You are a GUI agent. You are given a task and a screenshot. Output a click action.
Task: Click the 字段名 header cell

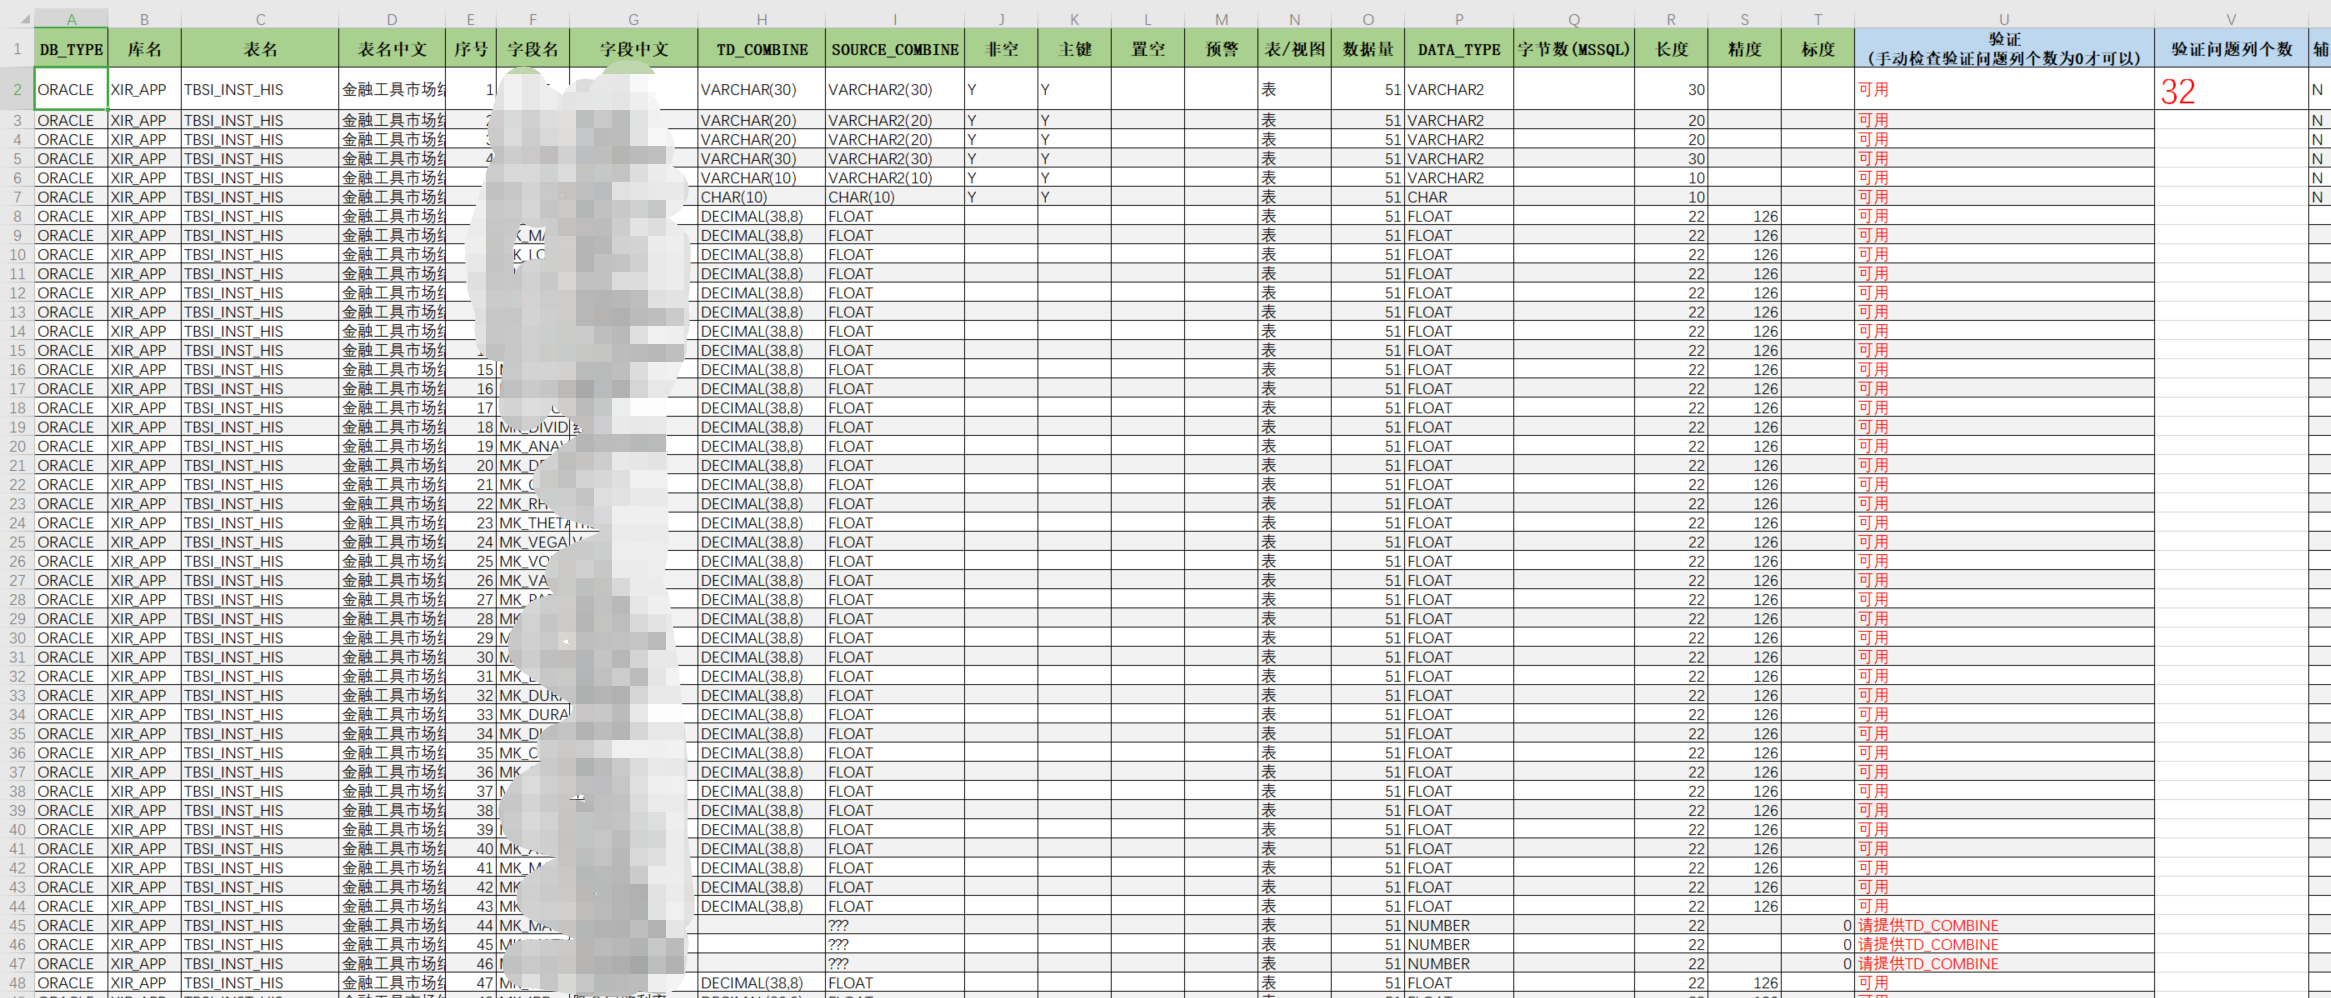pos(532,48)
